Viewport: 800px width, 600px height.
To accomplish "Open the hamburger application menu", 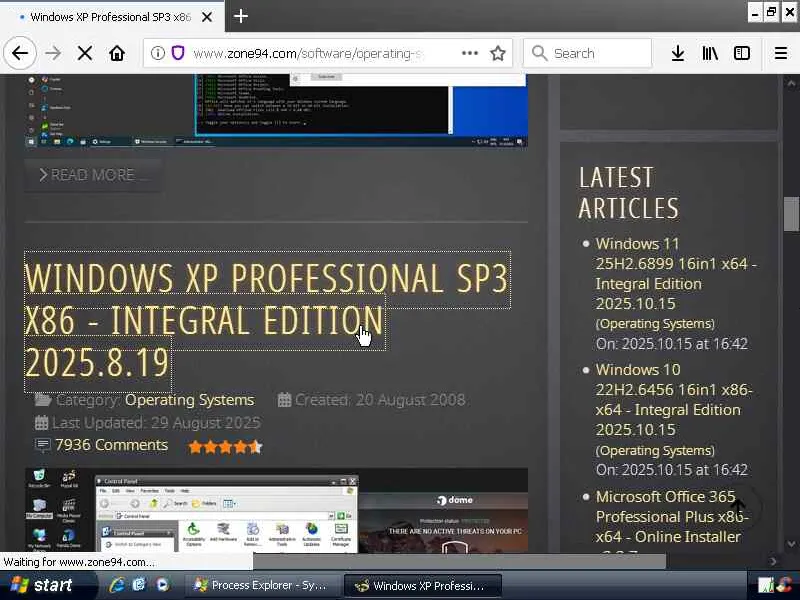I will pos(781,53).
